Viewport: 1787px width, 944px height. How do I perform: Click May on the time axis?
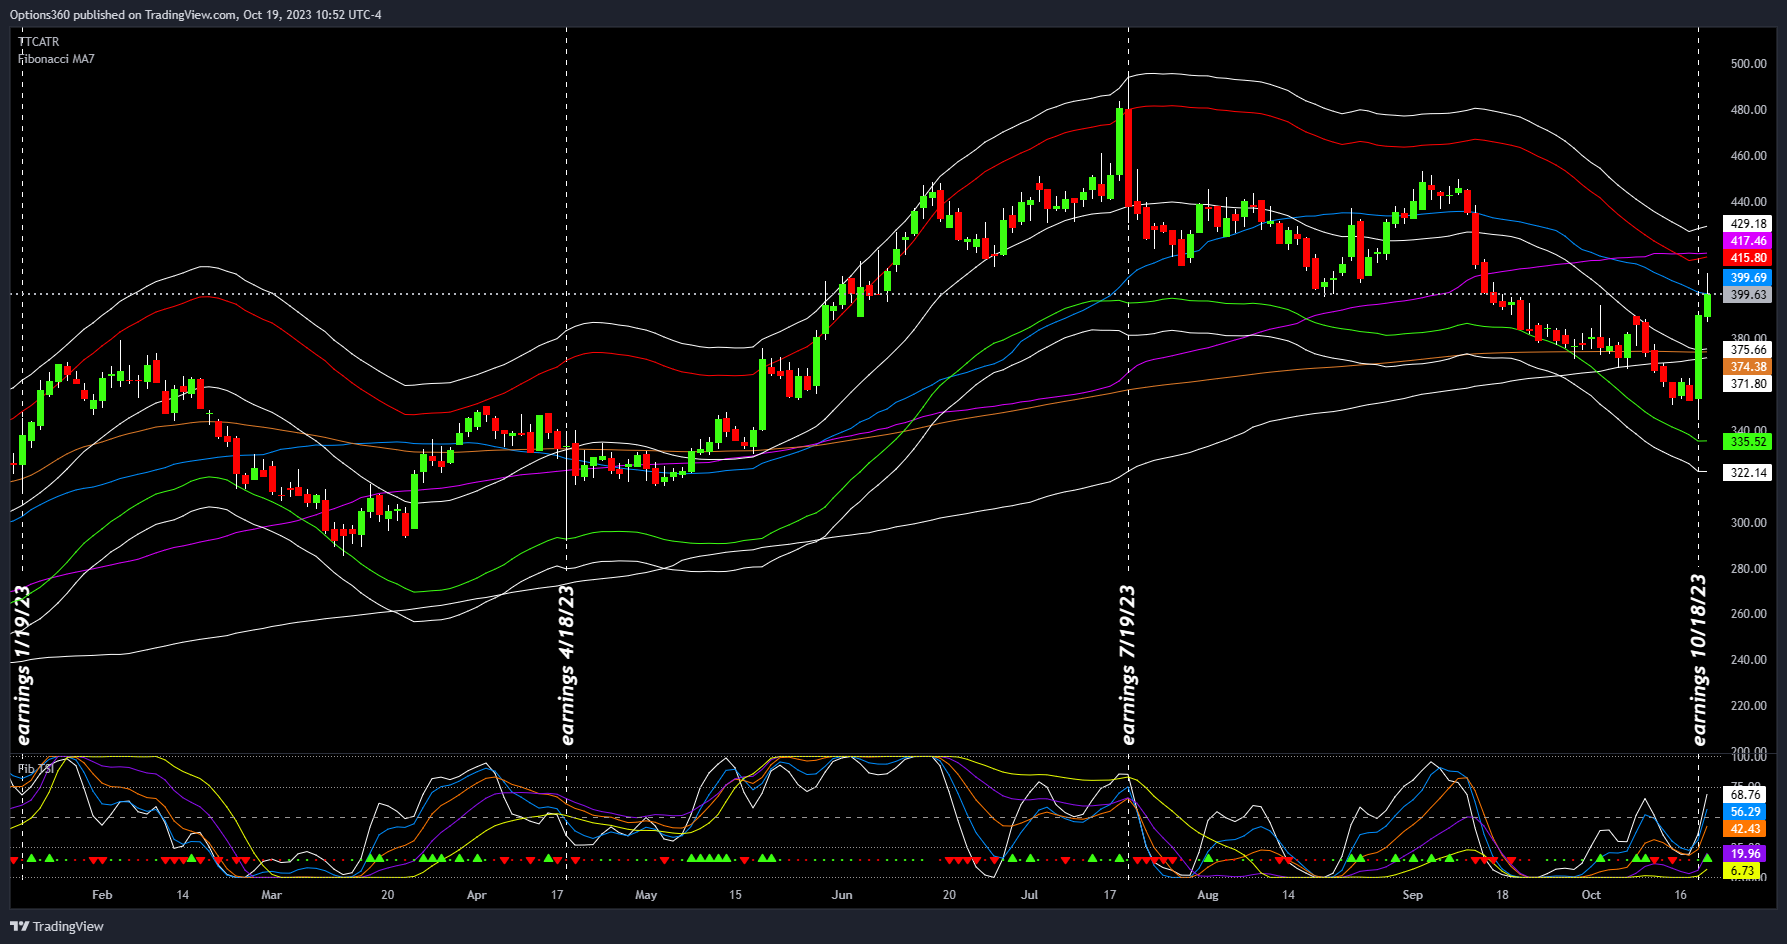click(646, 895)
